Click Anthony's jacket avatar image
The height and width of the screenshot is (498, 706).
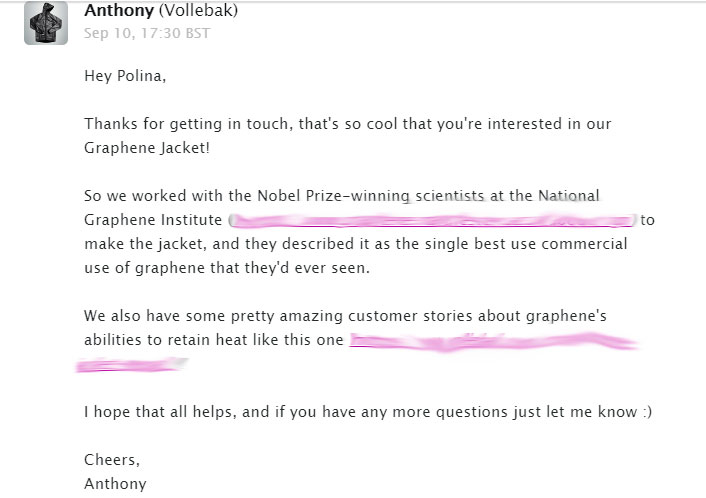point(46,23)
